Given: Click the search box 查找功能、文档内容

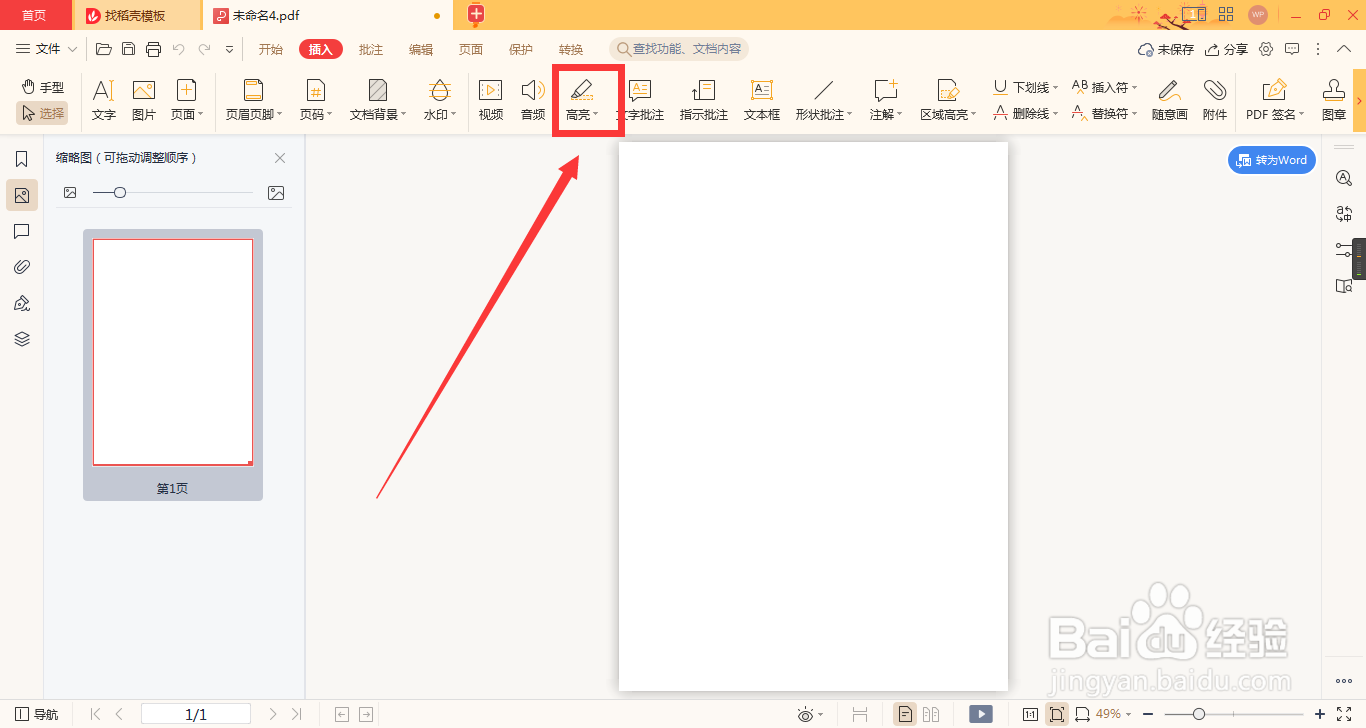Looking at the screenshot, I should tap(679, 49).
